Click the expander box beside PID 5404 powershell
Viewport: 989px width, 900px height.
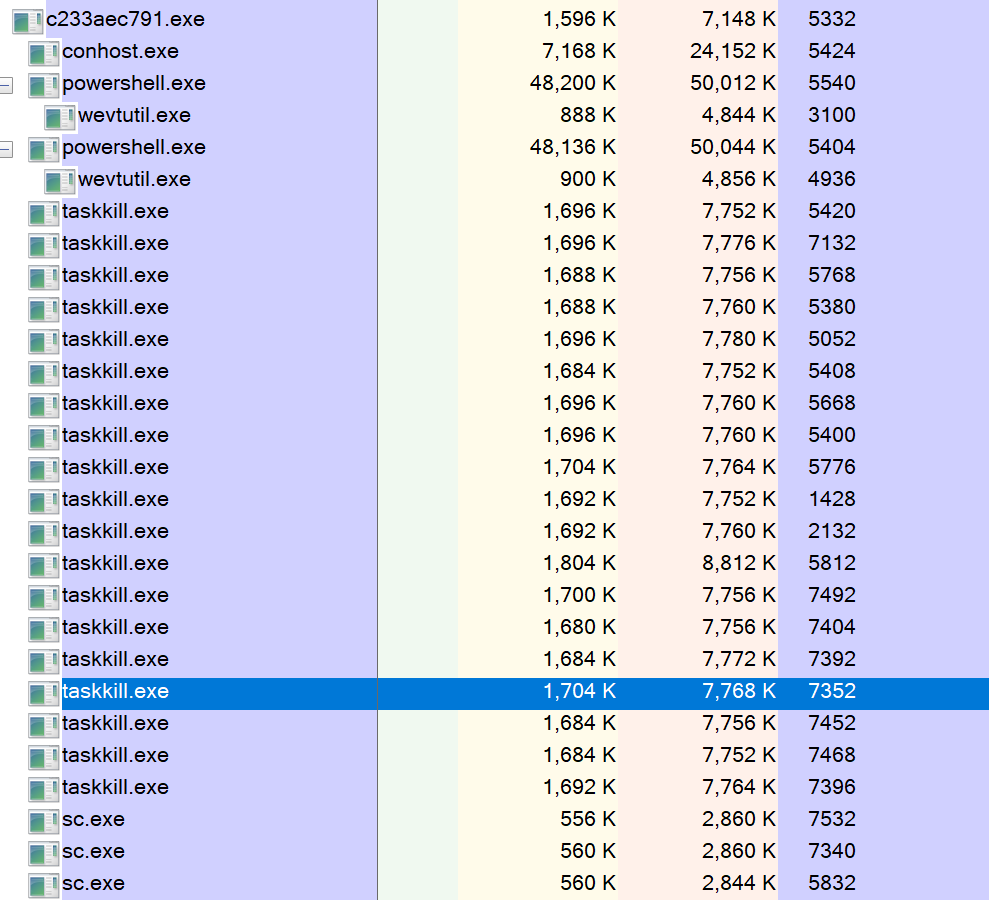pos(7,147)
